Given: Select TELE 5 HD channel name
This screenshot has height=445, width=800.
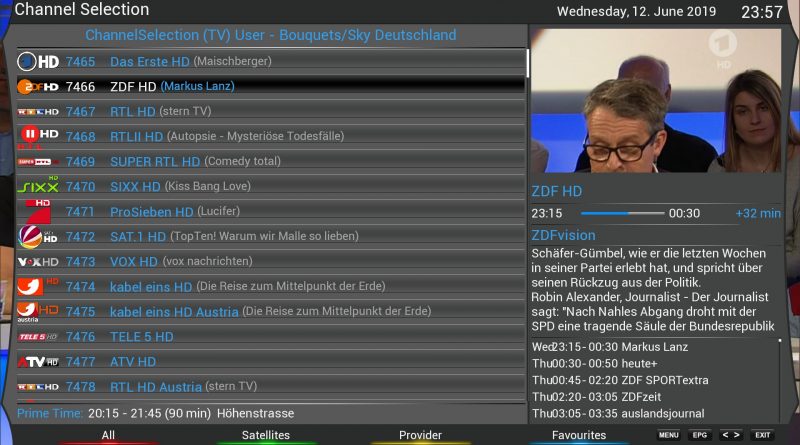Looking at the screenshot, I should coord(141,337).
